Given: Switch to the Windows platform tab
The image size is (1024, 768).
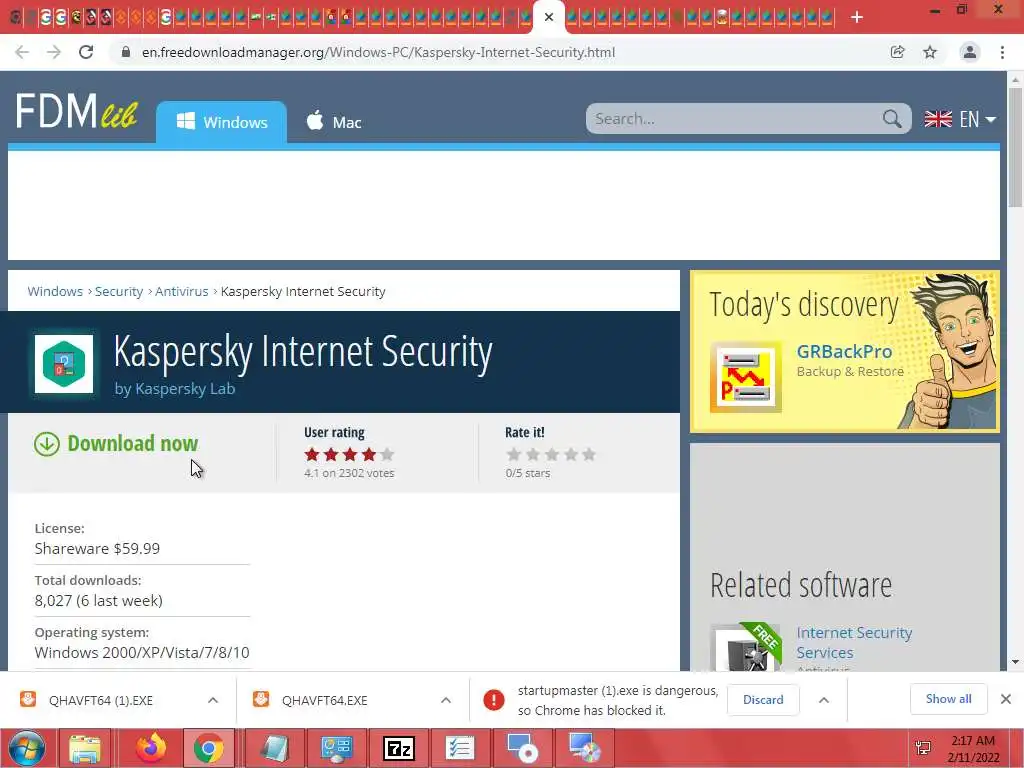Looking at the screenshot, I should [221, 122].
